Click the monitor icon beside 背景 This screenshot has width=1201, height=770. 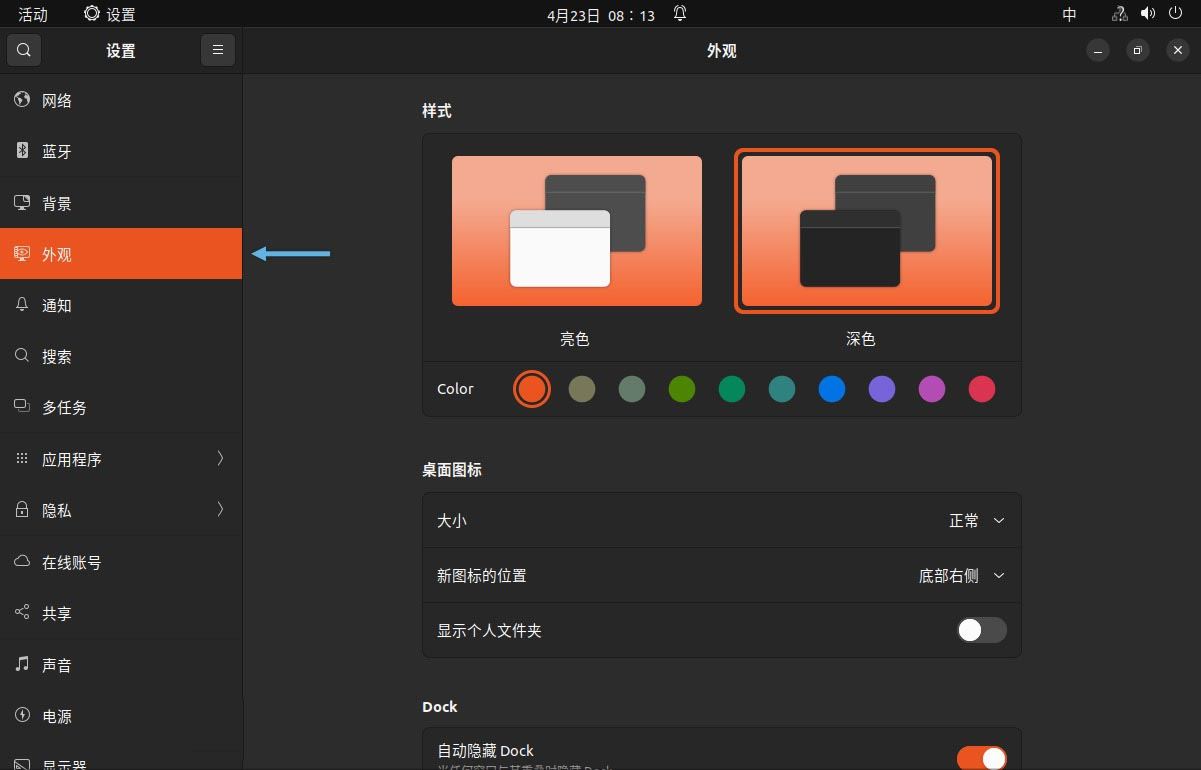coord(22,203)
